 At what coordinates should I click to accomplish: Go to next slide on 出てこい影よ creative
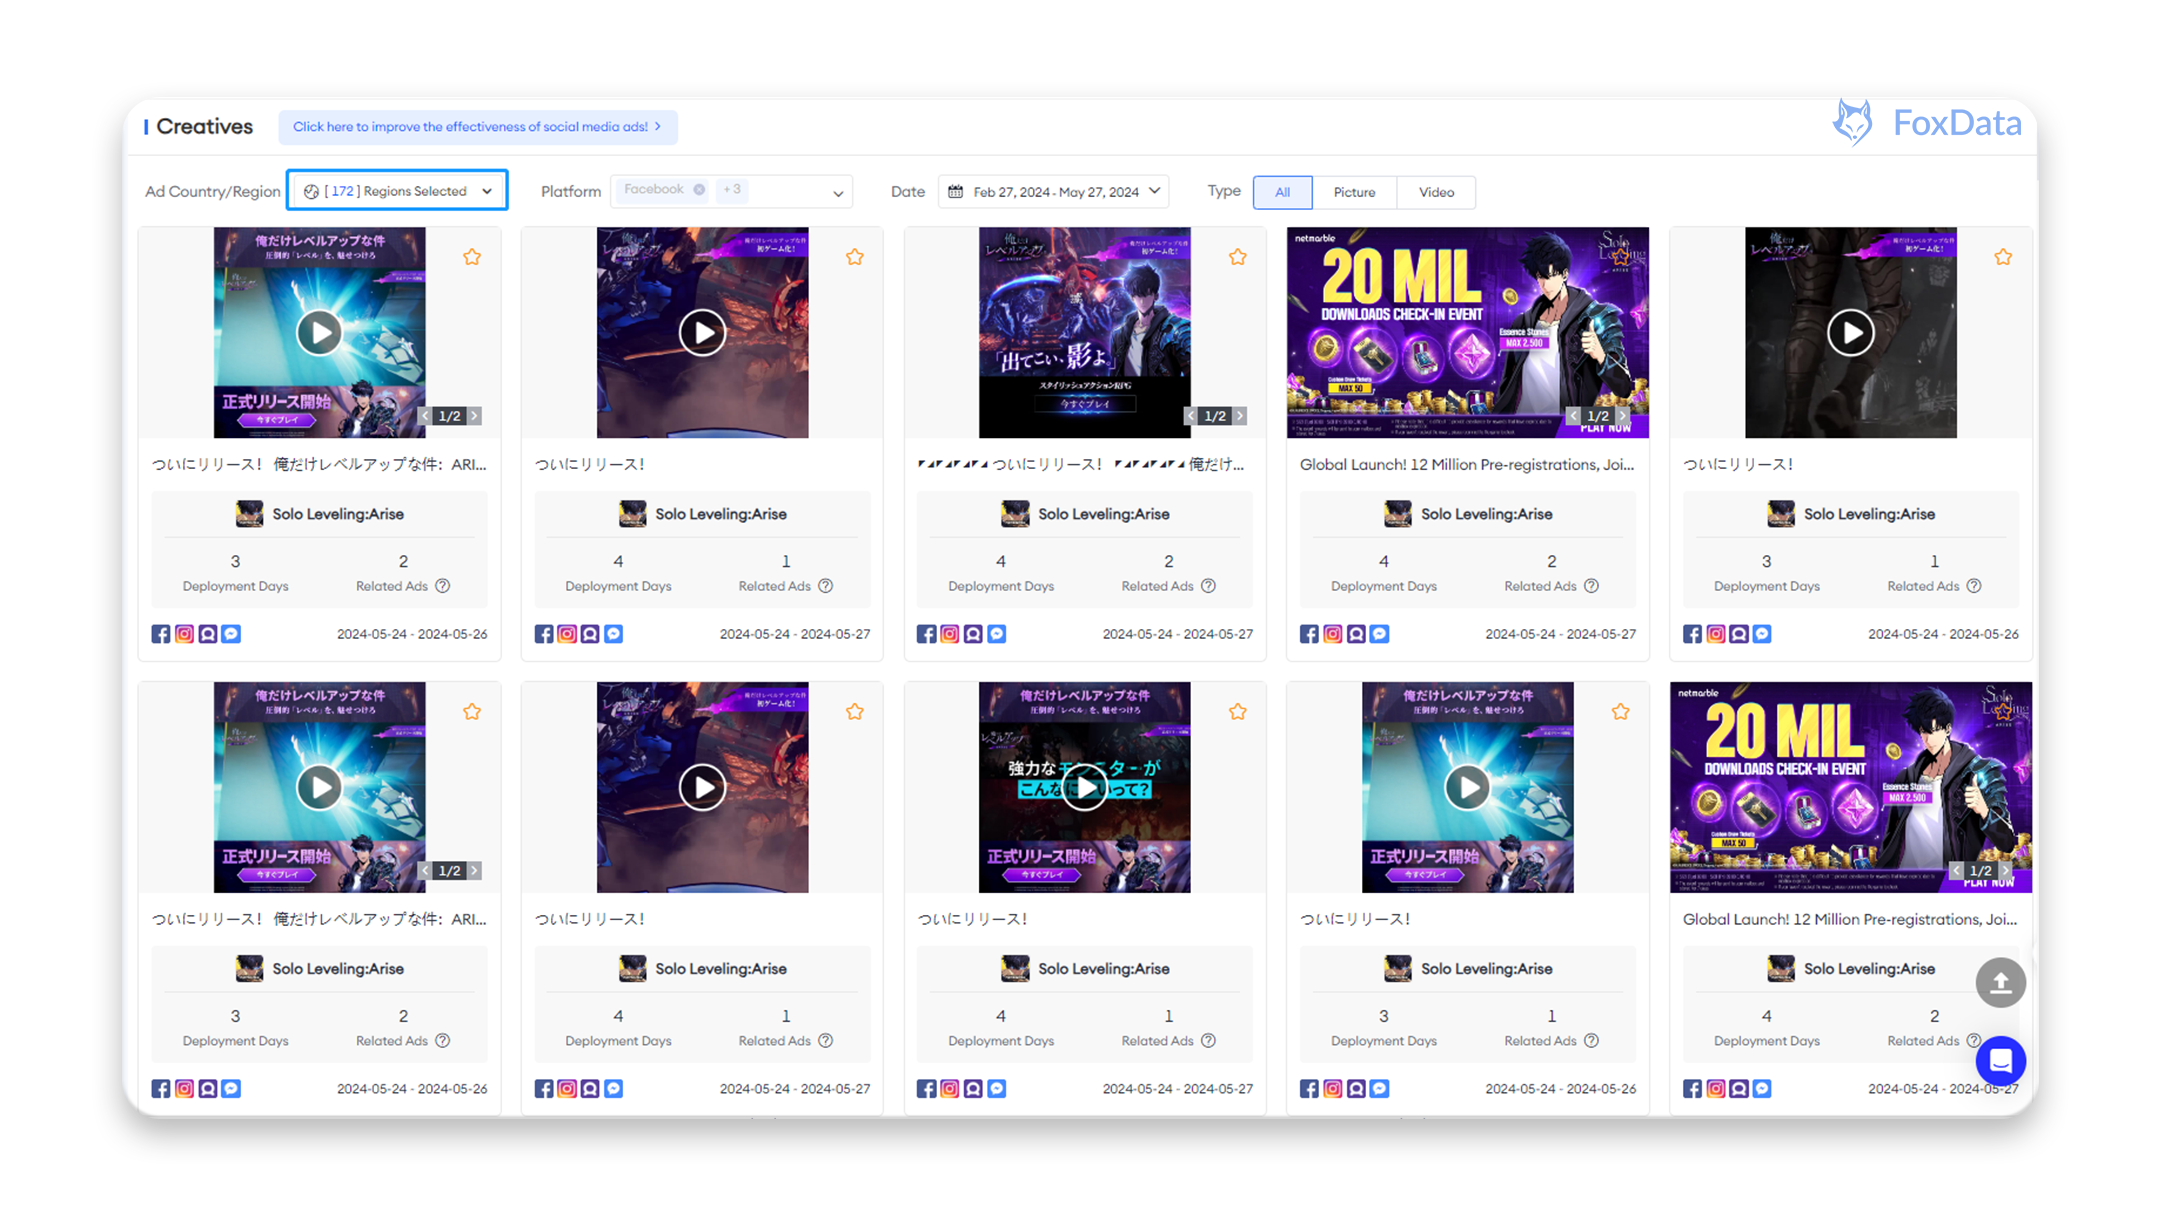click(1240, 416)
